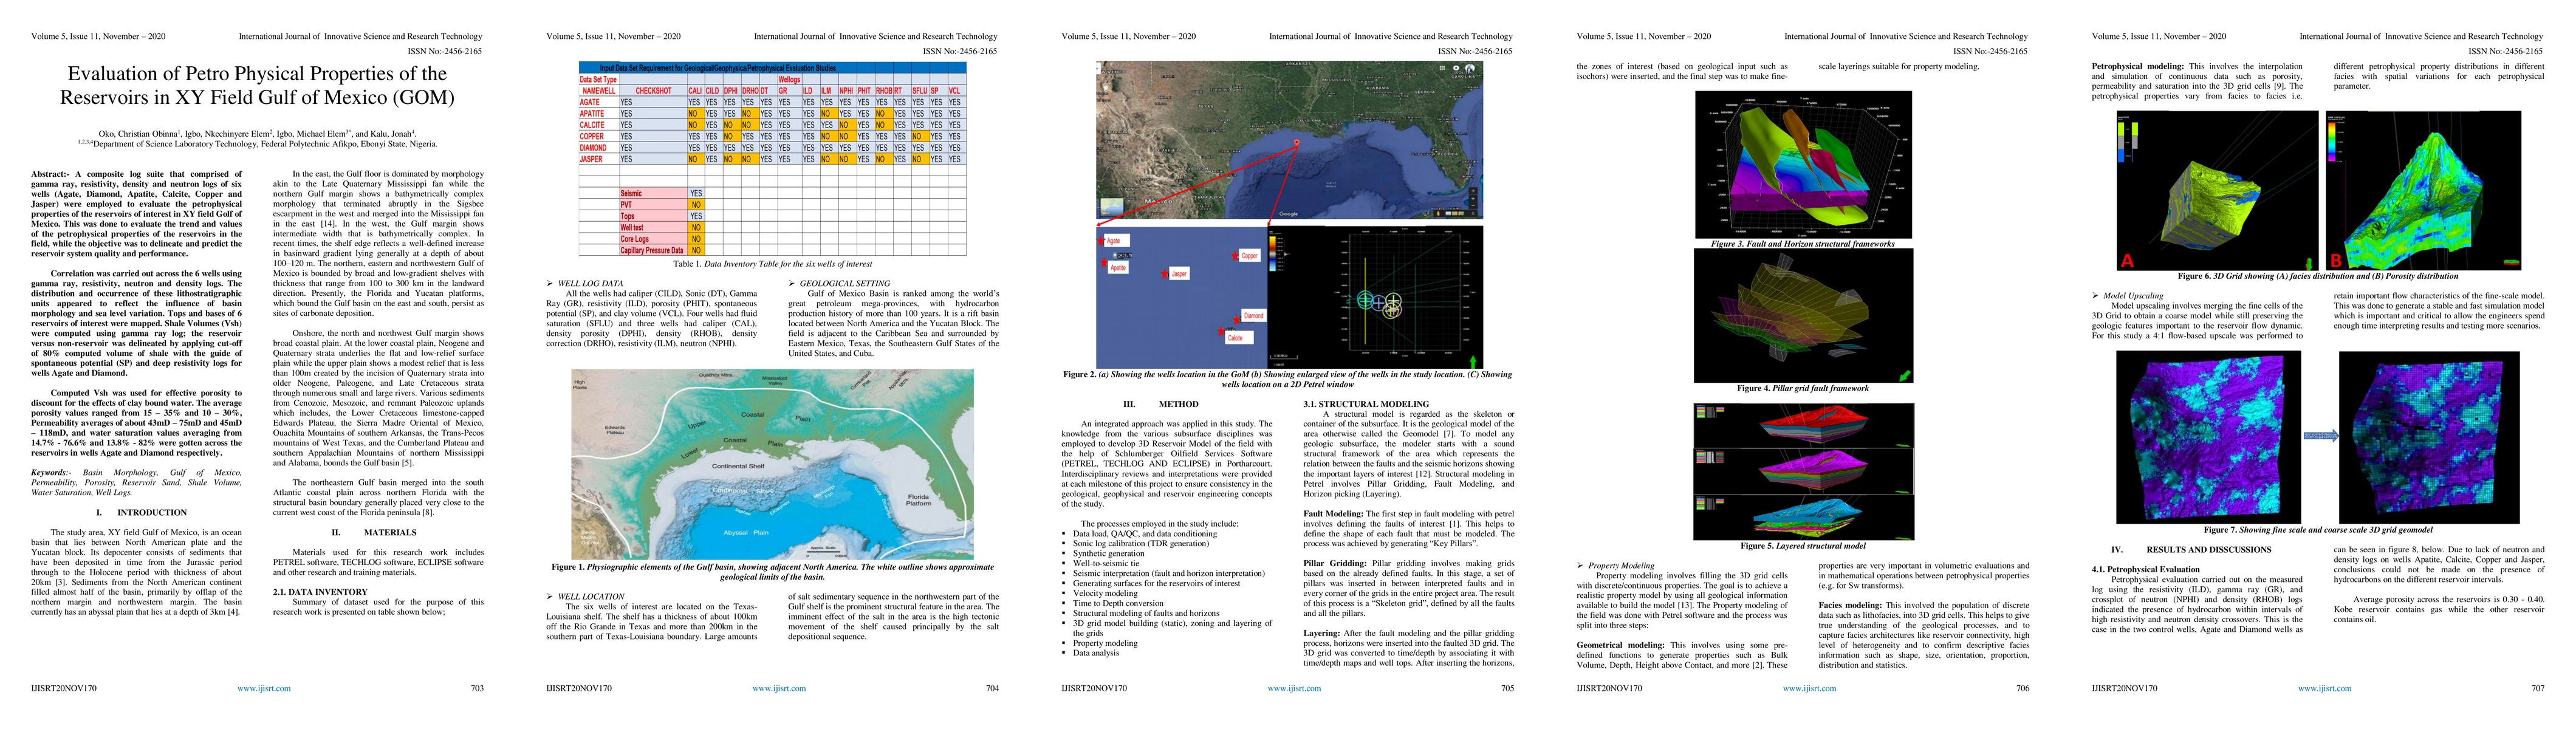
Task: Click the red location pin on the Gulf map
Action: coord(1297,142)
